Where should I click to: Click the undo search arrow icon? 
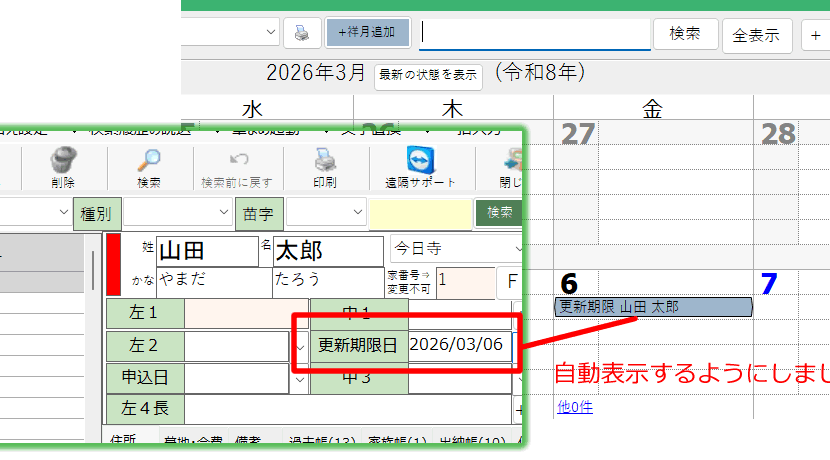(x=238, y=160)
